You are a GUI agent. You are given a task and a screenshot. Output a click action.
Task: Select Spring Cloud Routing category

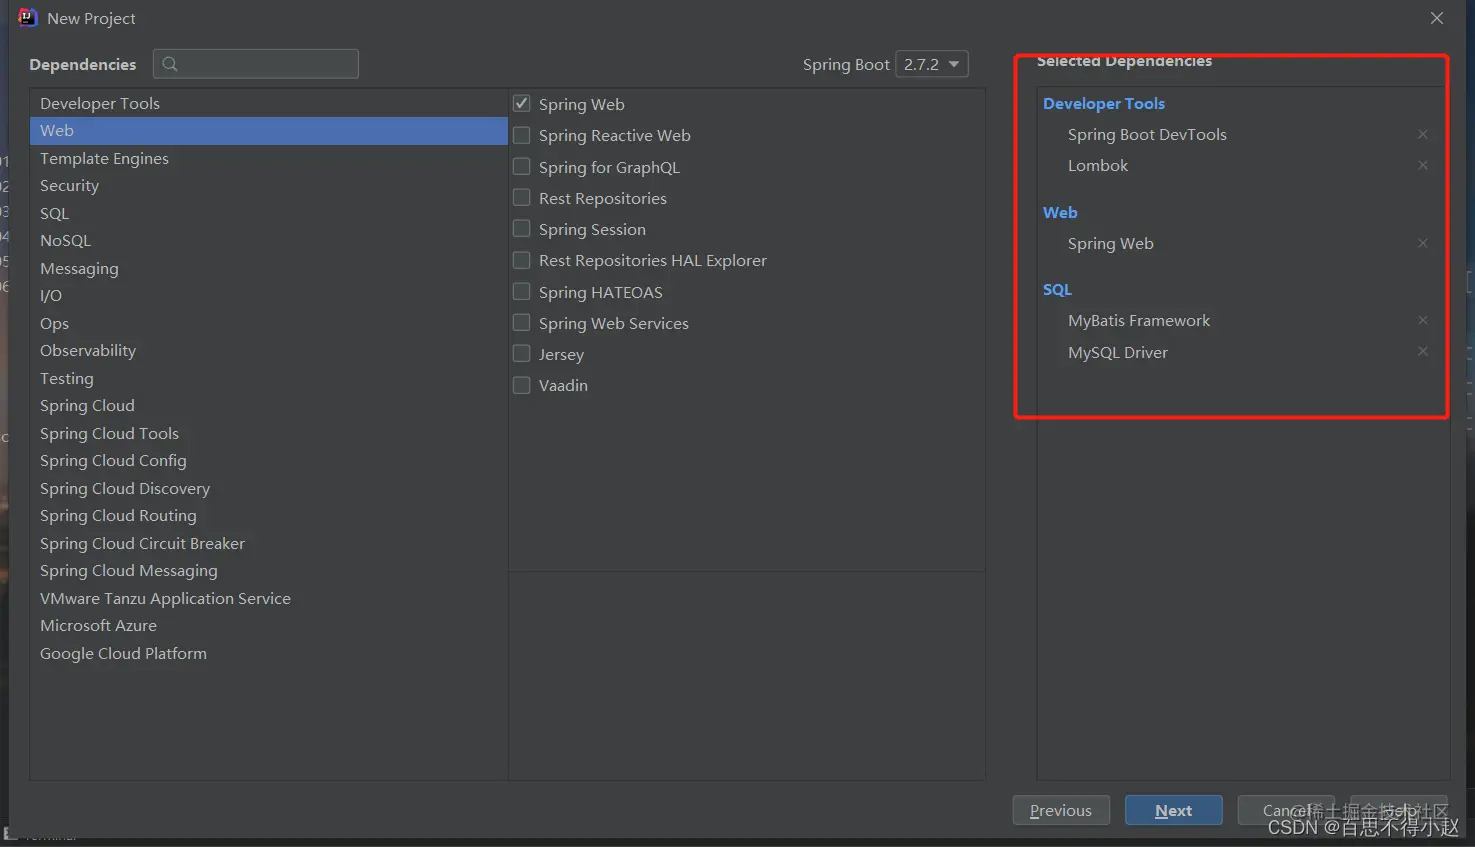point(269,516)
